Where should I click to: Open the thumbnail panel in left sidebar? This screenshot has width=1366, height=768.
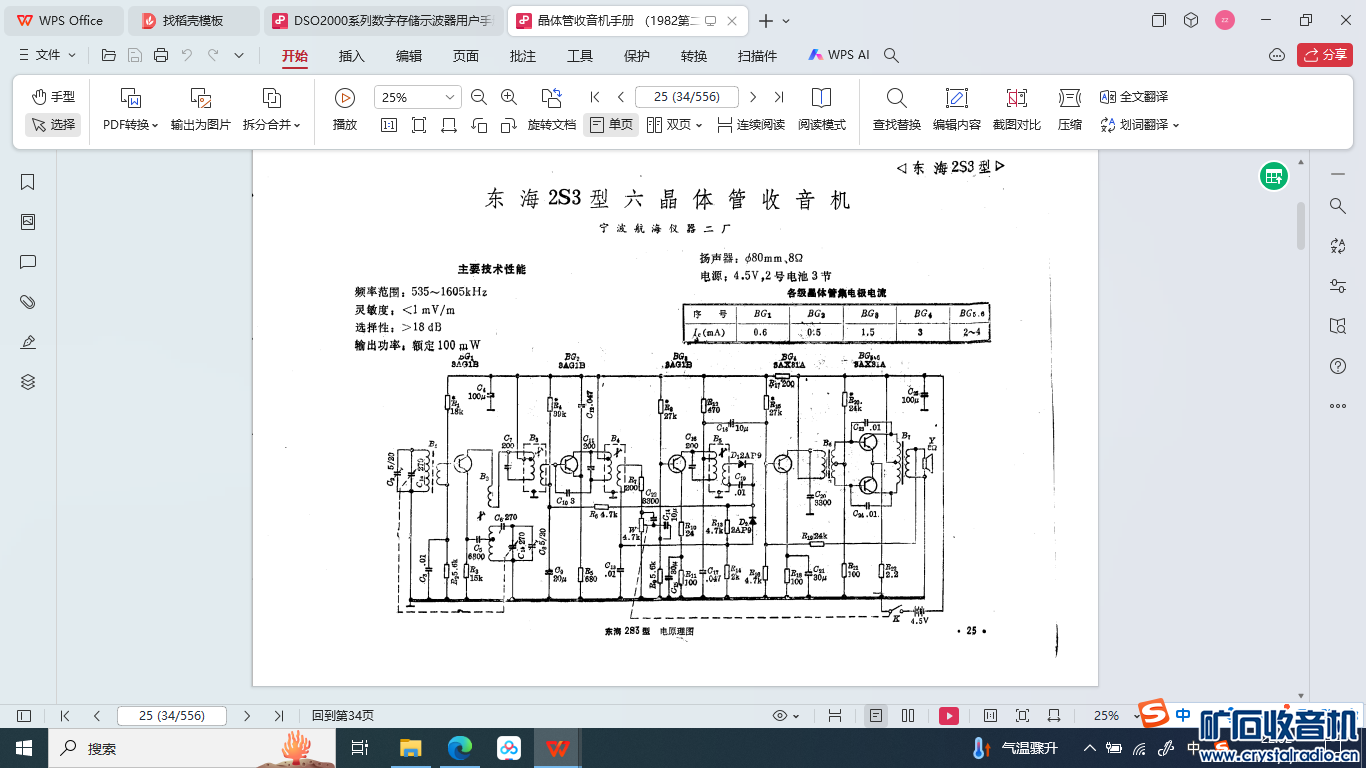(28, 222)
